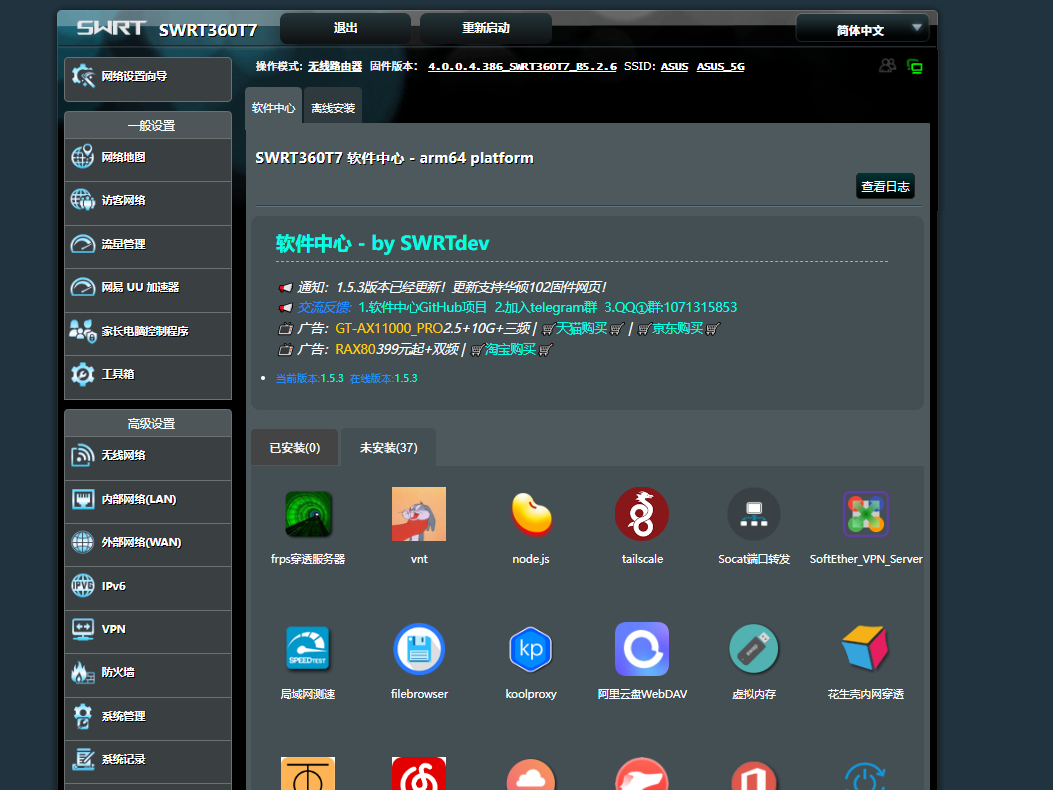Expand the 简体中文 language dropdown
Image resolution: width=1053 pixels, height=790 pixels.
(863, 30)
